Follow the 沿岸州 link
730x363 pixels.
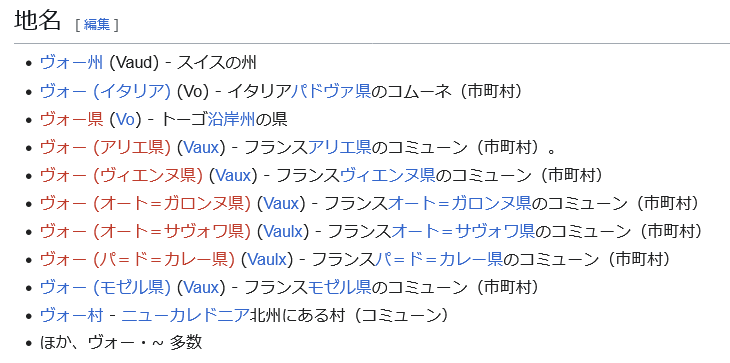click(x=231, y=120)
